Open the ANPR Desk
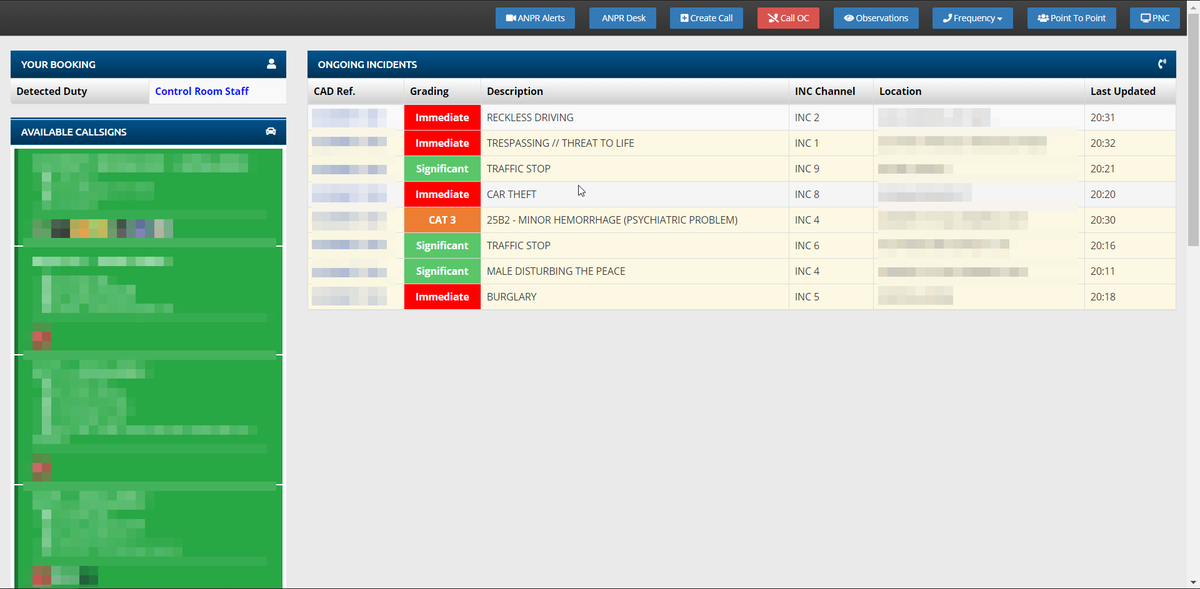This screenshot has width=1200, height=589. tap(623, 18)
